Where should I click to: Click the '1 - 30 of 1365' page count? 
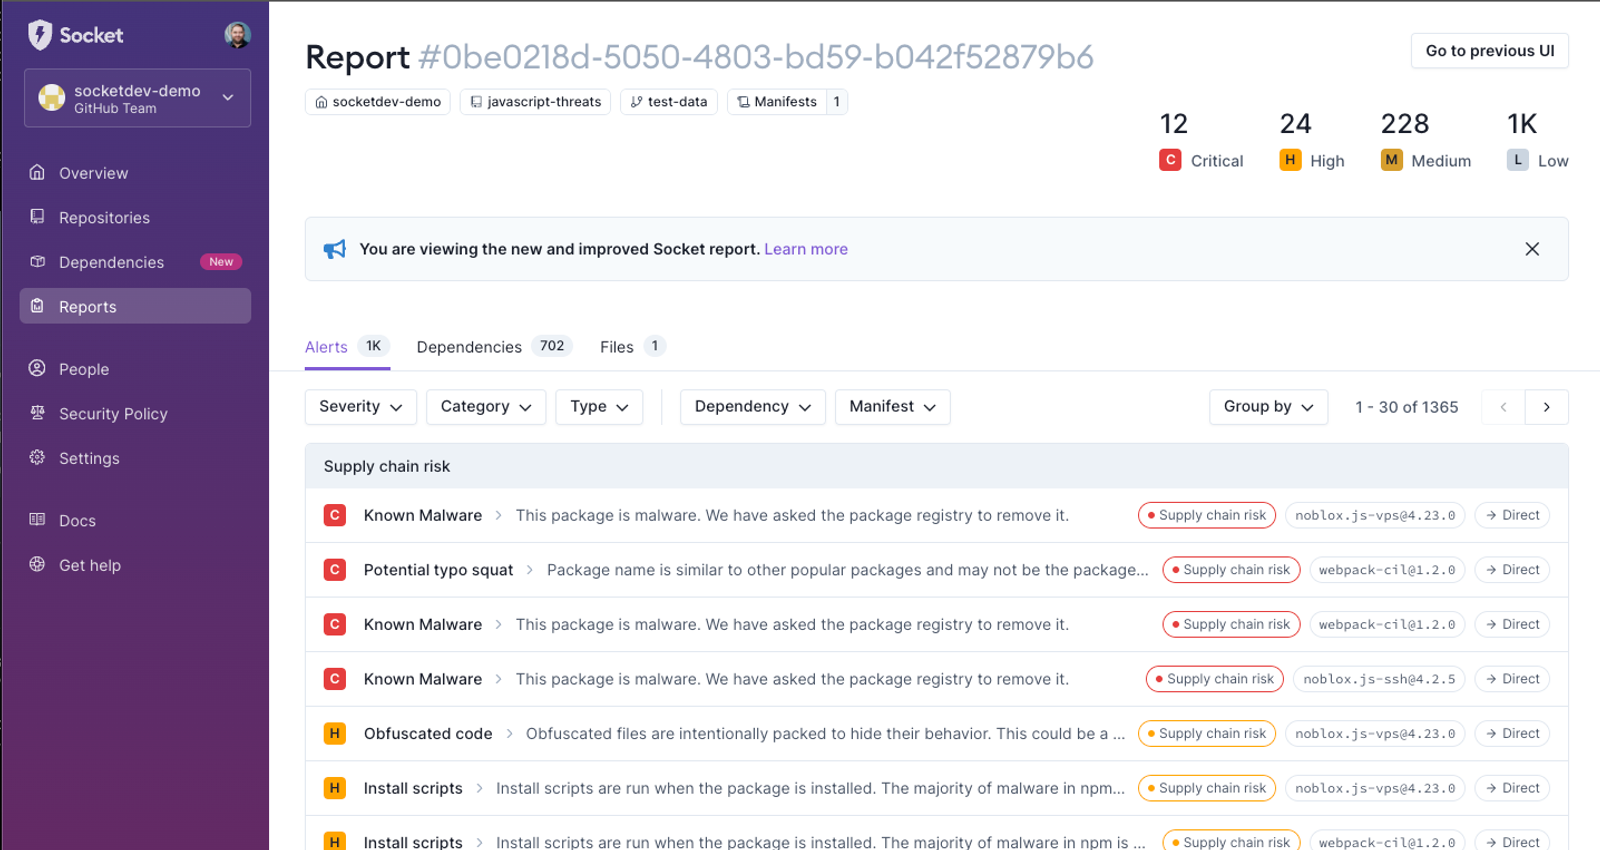click(x=1406, y=407)
